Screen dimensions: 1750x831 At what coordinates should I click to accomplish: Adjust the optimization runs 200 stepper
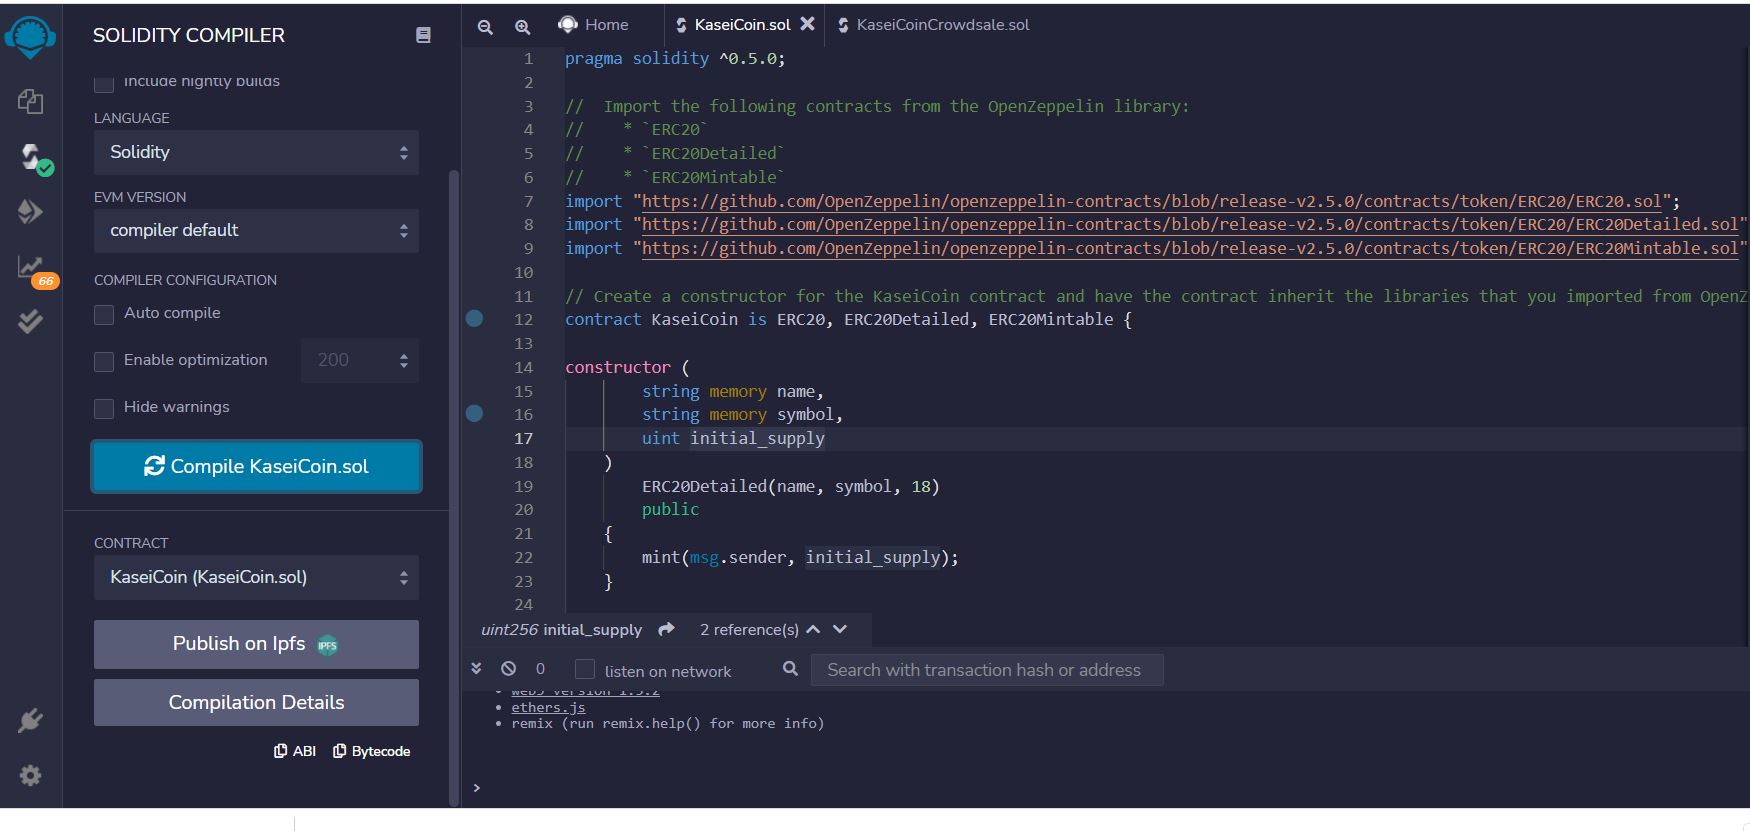pyautogui.click(x=360, y=360)
